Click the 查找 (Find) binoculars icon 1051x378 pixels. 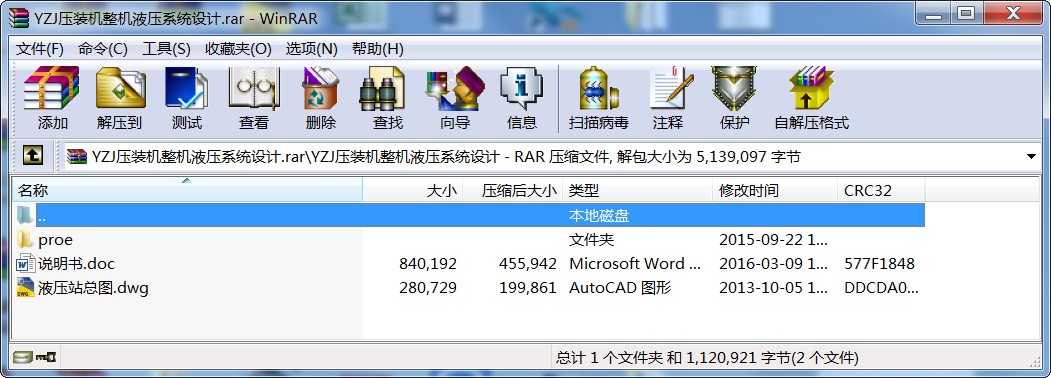[382, 88]
